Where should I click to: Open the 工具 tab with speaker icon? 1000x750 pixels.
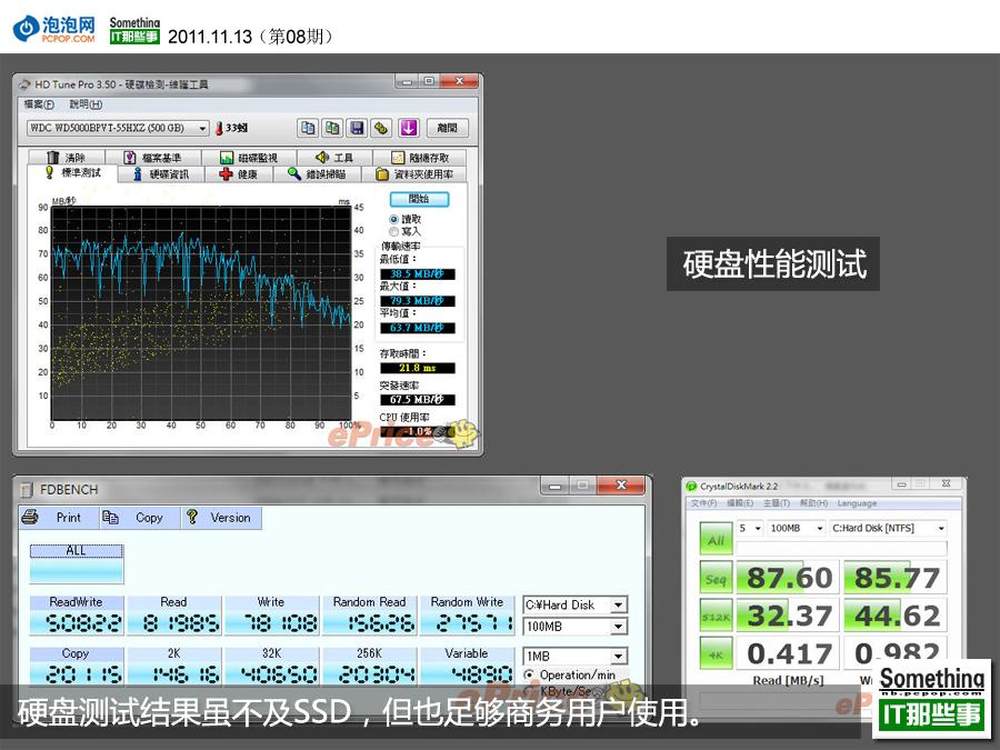[x=334, y=157]
